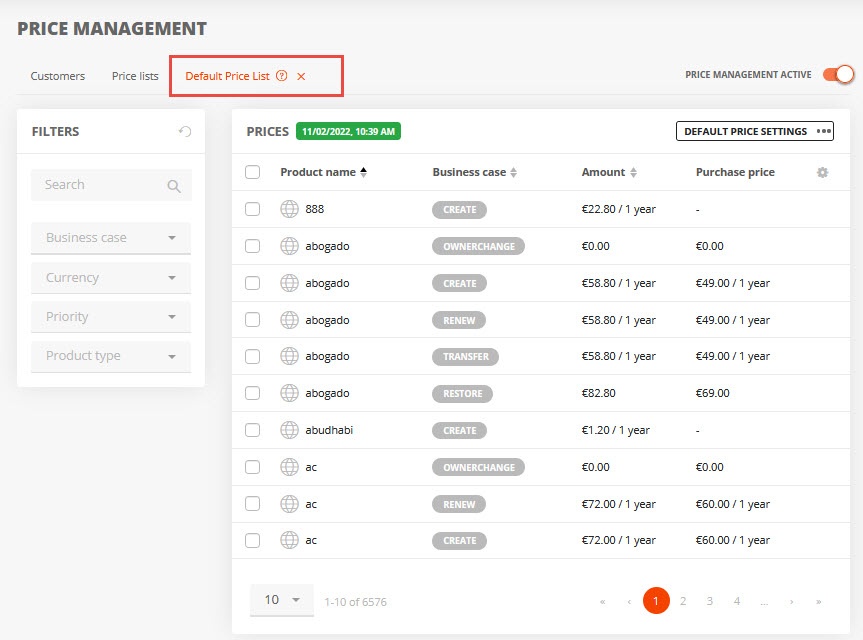
Task: Click globe icon in abogado TRANSFER row
Action: coord(289,356)
